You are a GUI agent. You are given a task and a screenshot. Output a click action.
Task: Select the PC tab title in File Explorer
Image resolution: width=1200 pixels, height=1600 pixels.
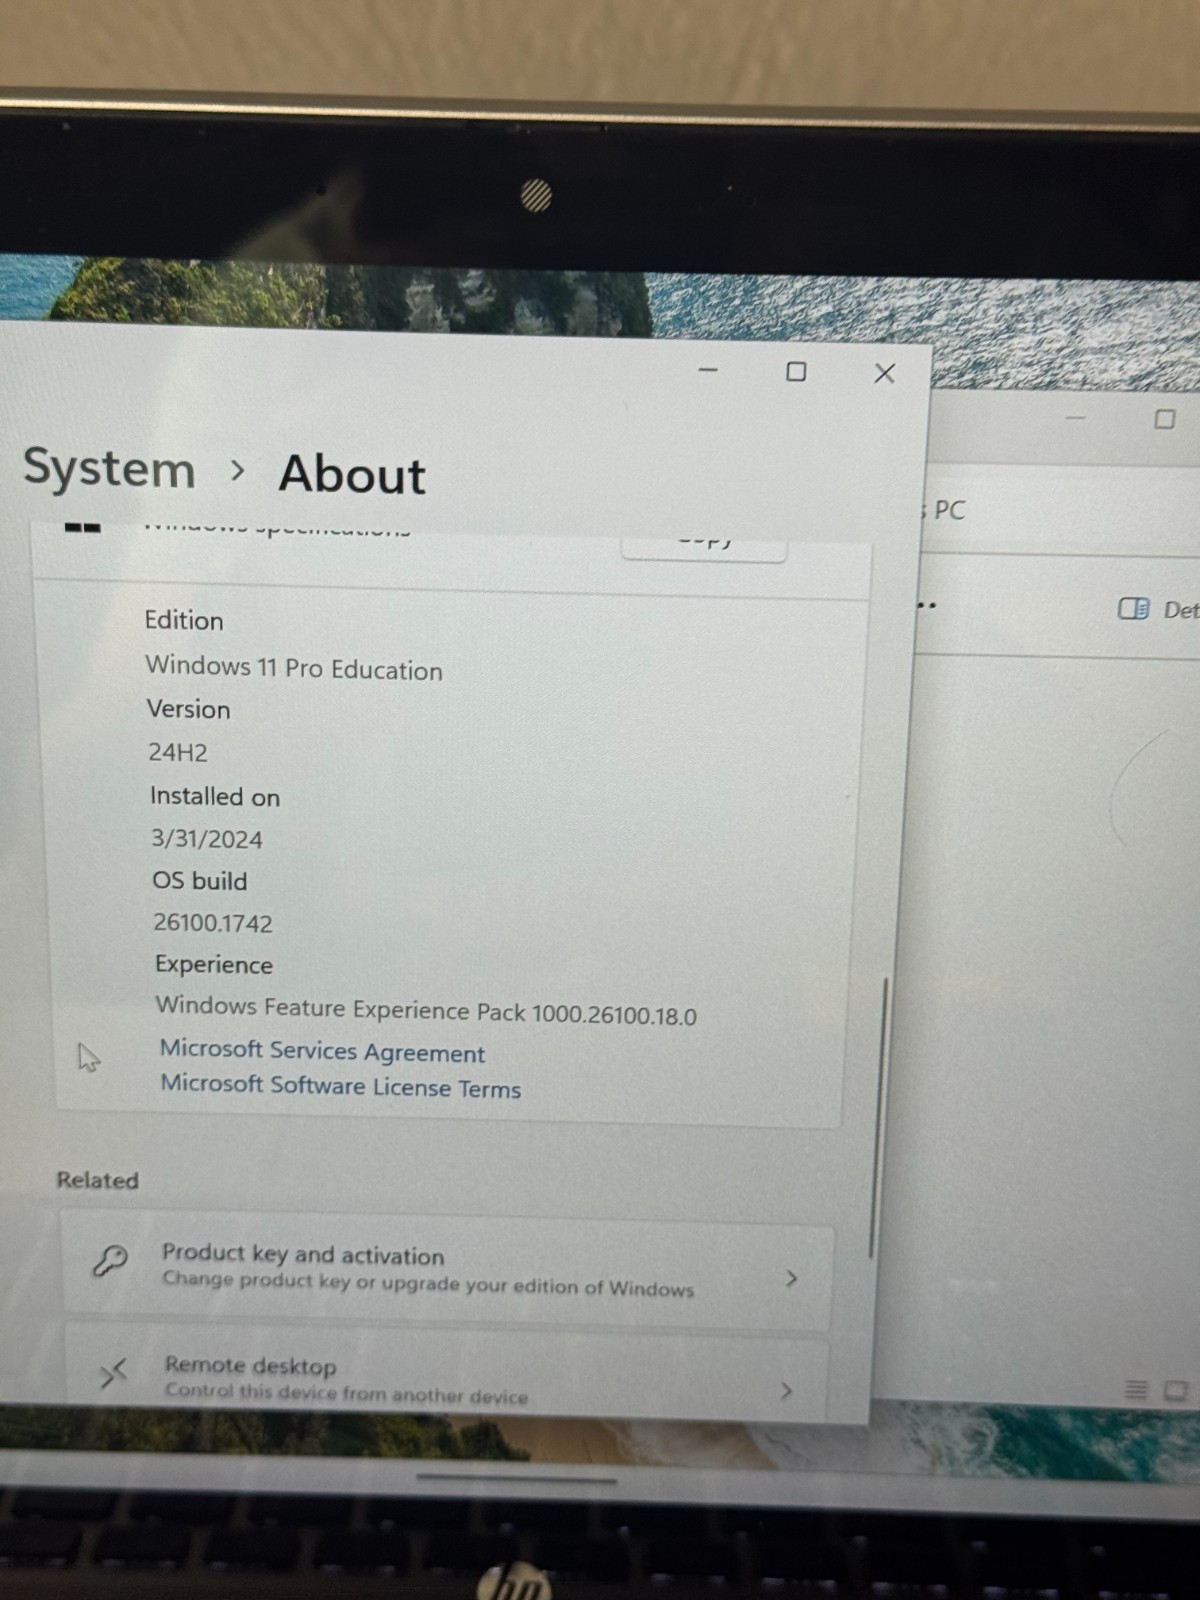(948, 510)
